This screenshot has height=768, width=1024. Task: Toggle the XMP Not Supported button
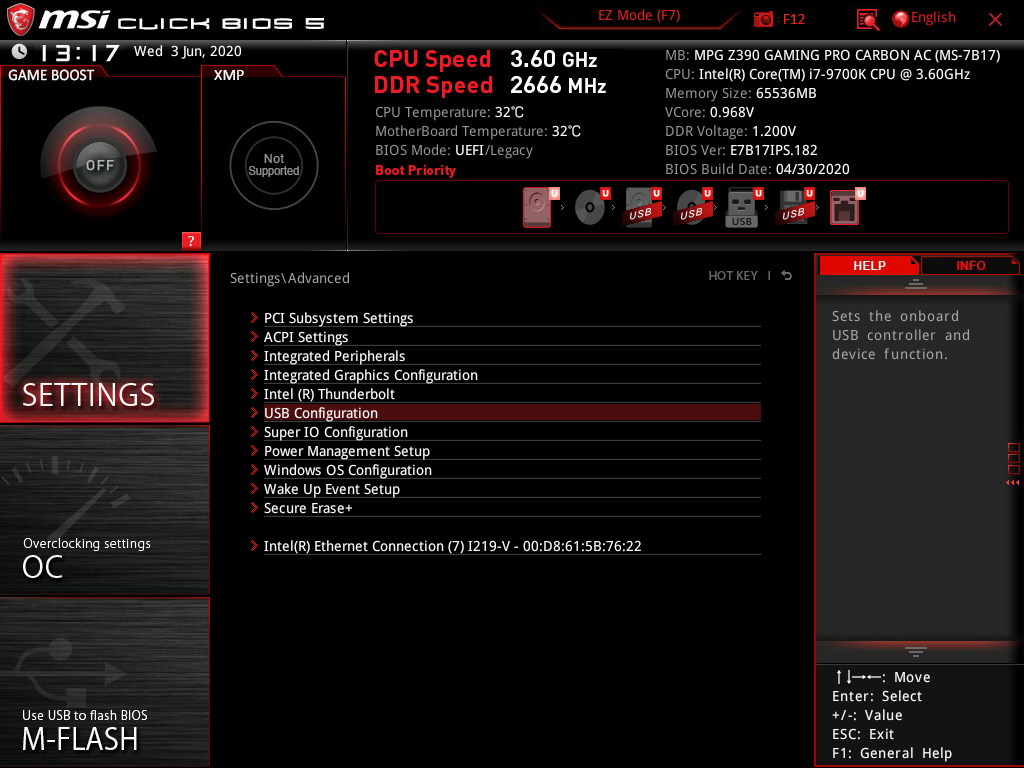274,165
